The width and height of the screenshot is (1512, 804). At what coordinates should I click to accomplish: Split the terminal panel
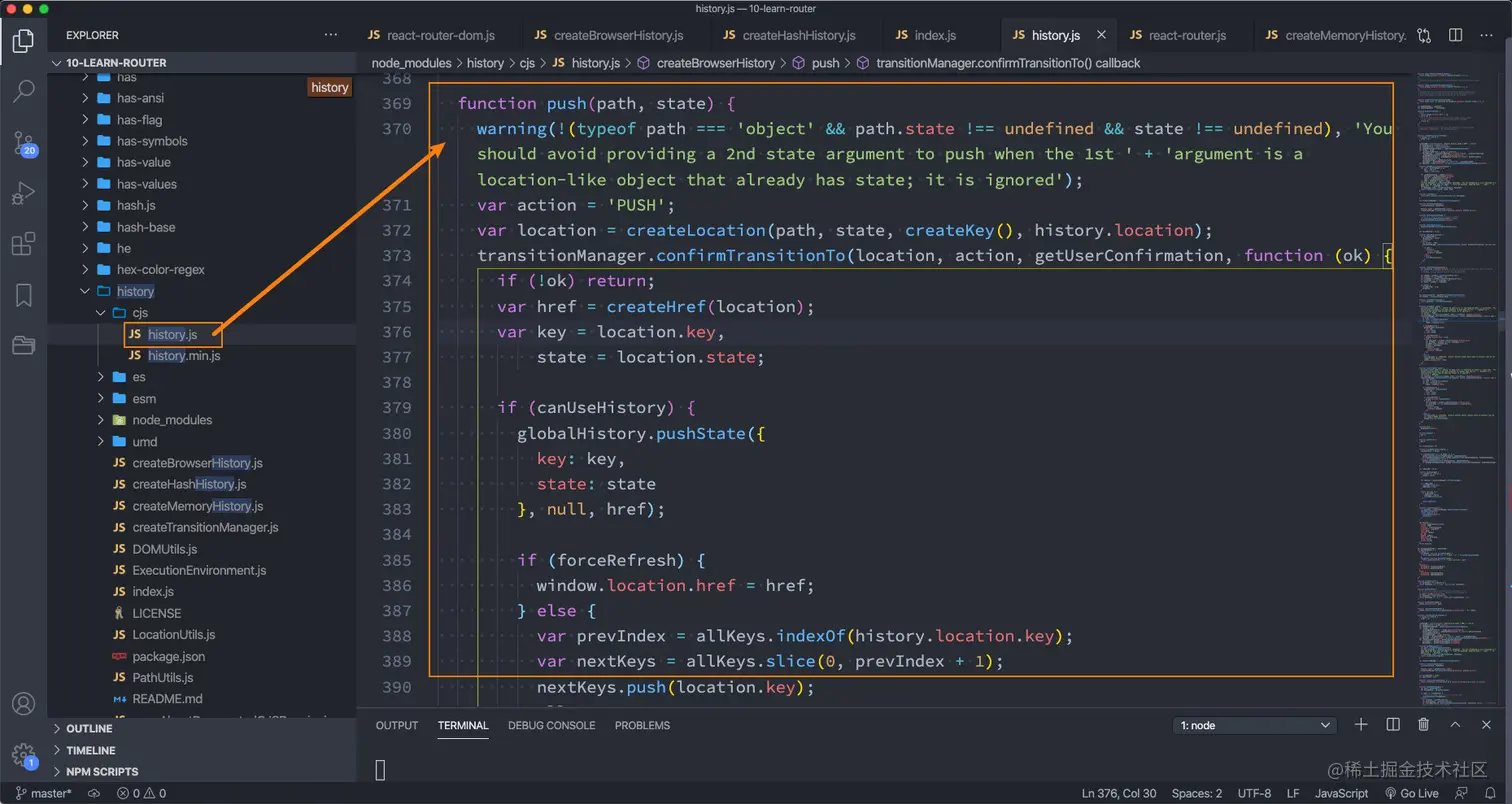[x=1393, y=725]
